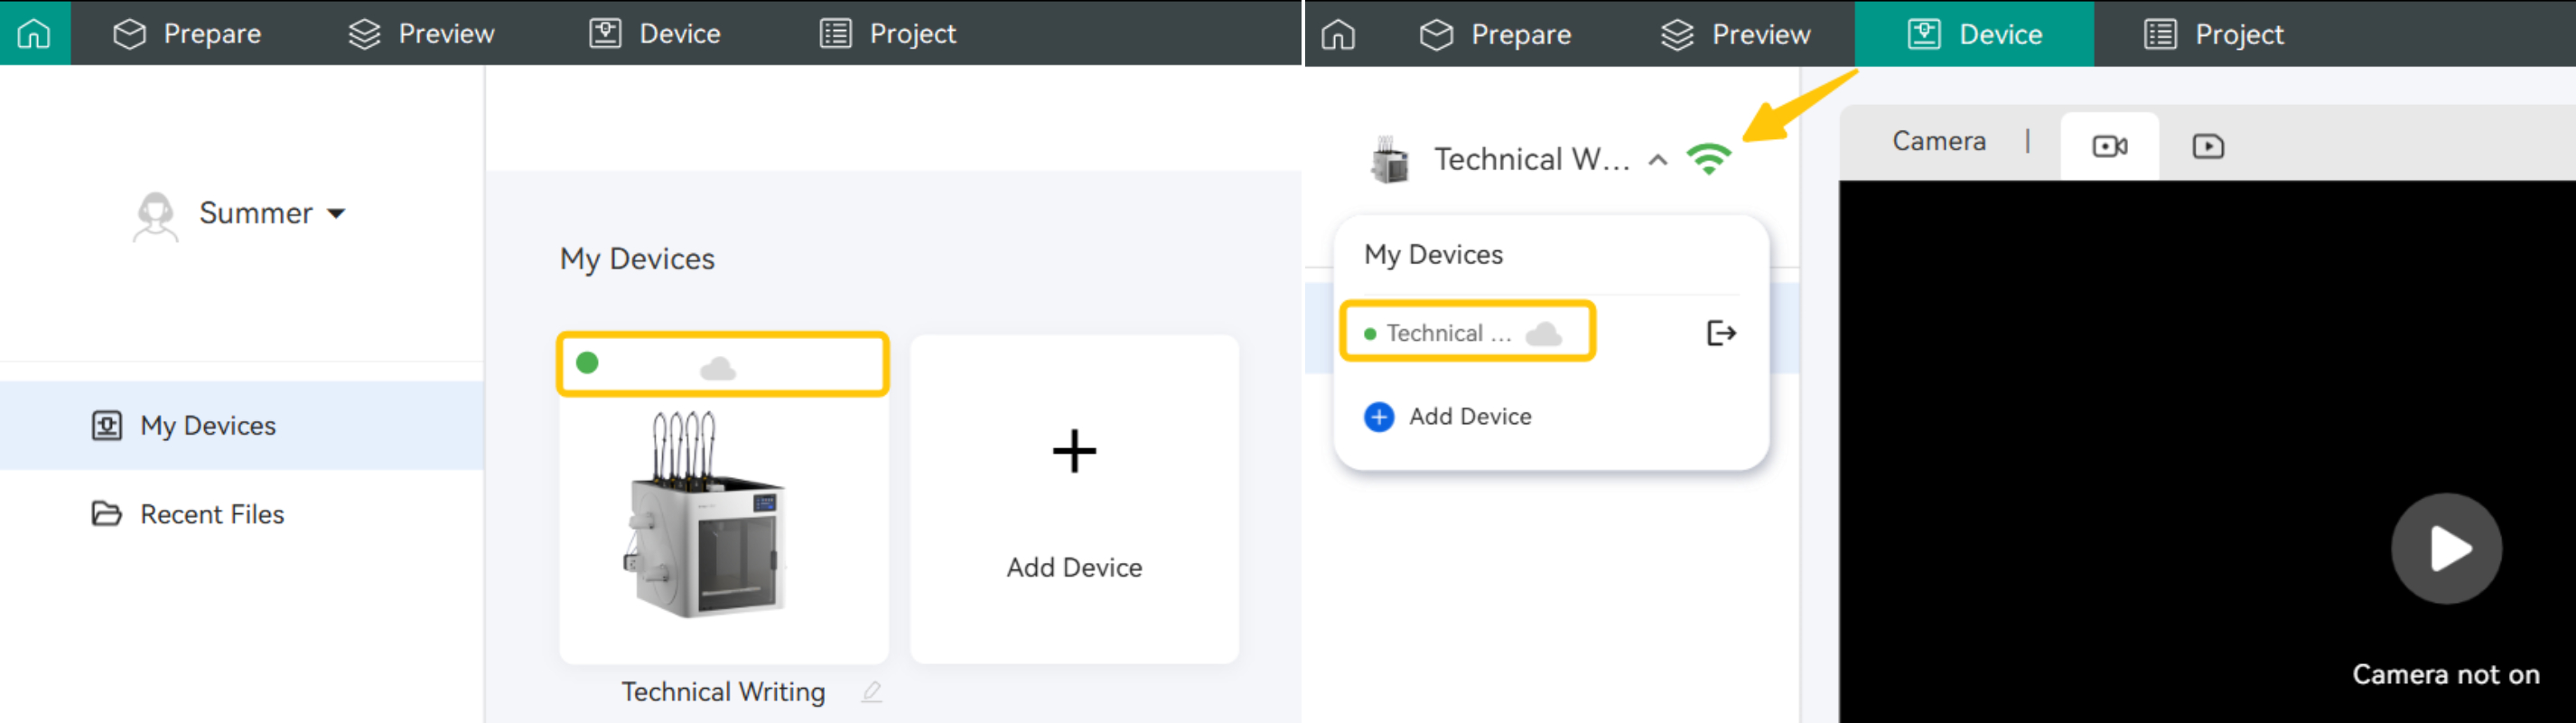
Task: Select the Technical ... entry in device dropdown
Action: [1448, 333]
